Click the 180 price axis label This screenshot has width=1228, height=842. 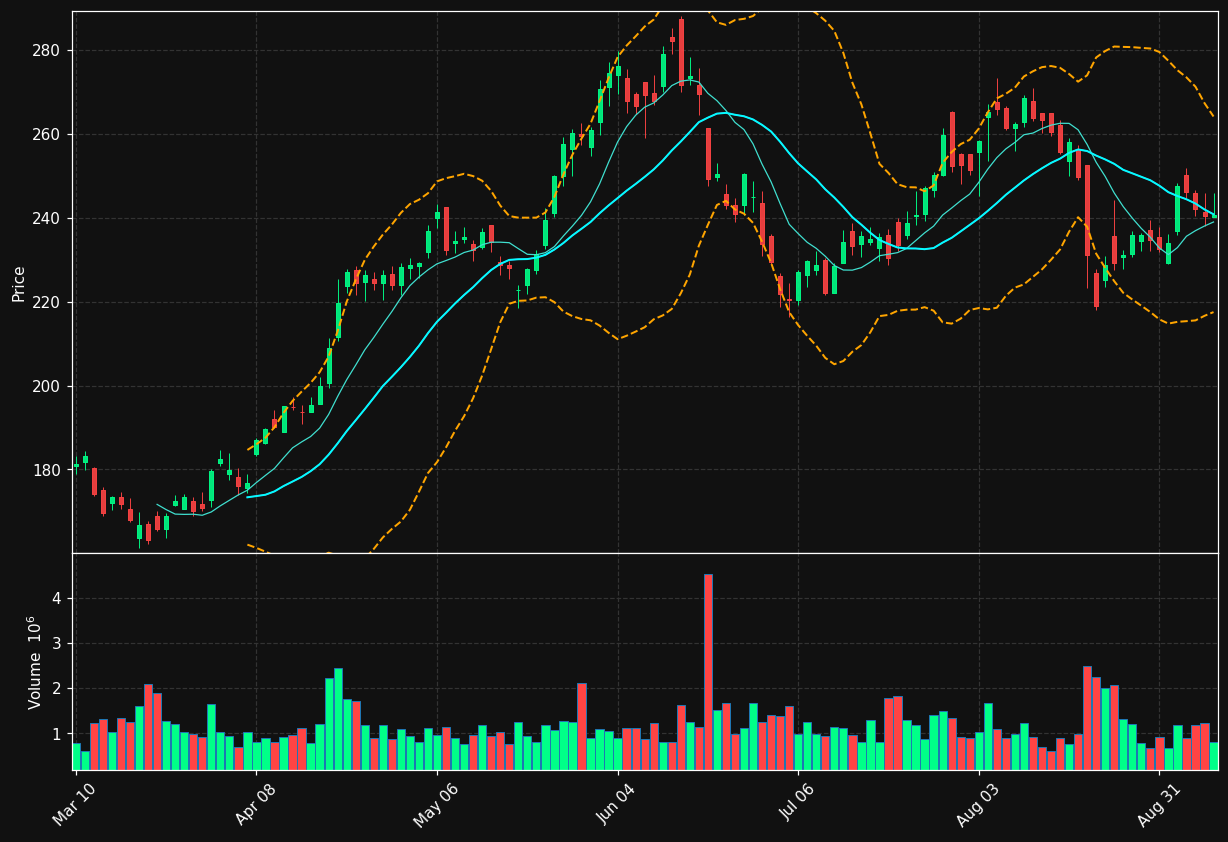47,471
